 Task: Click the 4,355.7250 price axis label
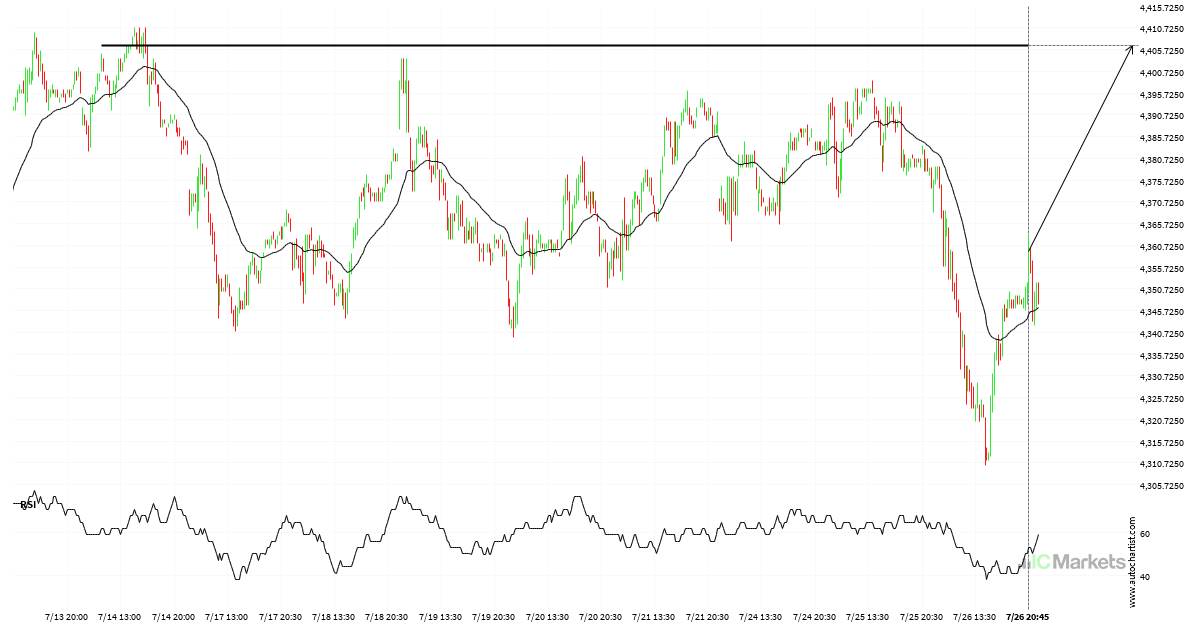pyautogui.click(x=1162, y=269)
